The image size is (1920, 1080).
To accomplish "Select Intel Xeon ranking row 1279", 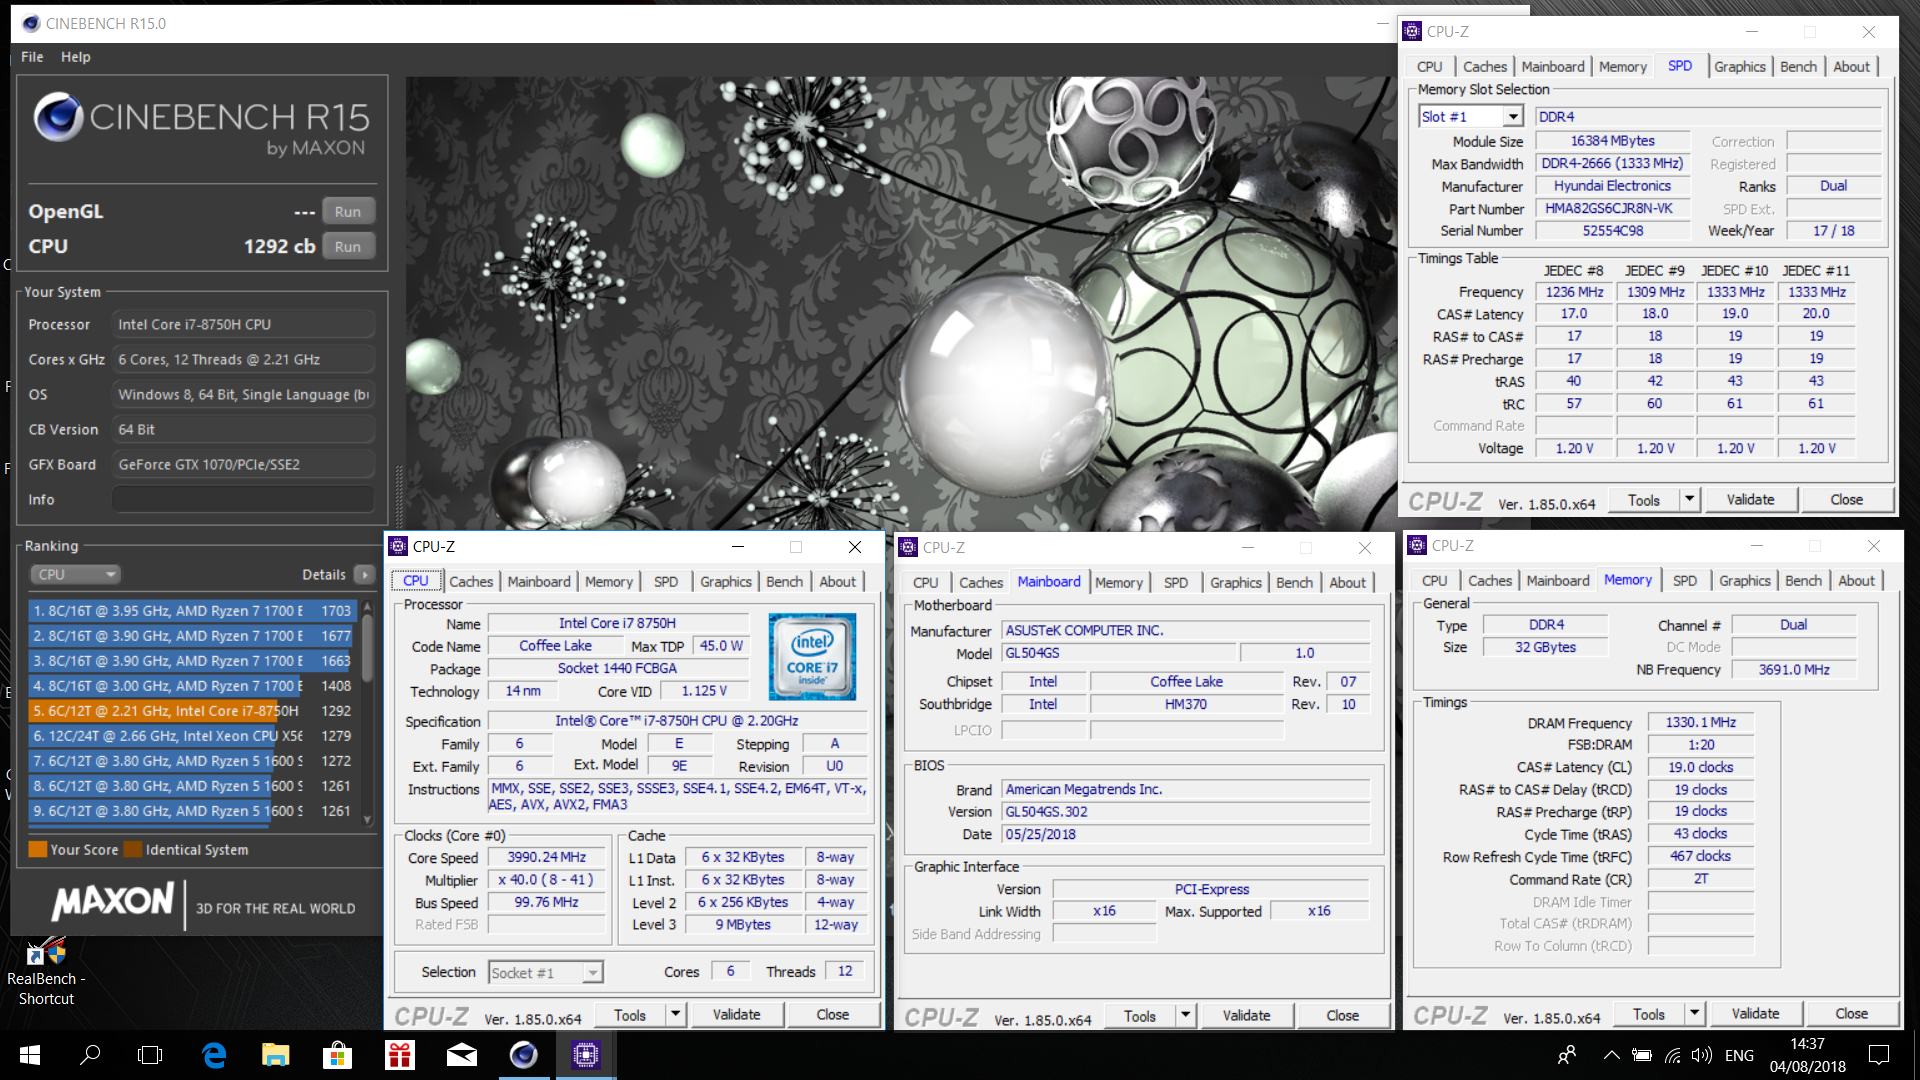I will [x=192, y=735].
